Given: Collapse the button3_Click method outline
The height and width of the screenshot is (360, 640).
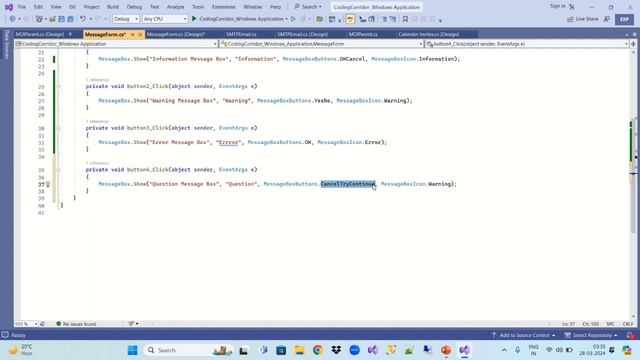Looking at the screenshot, I should (58, 128).
